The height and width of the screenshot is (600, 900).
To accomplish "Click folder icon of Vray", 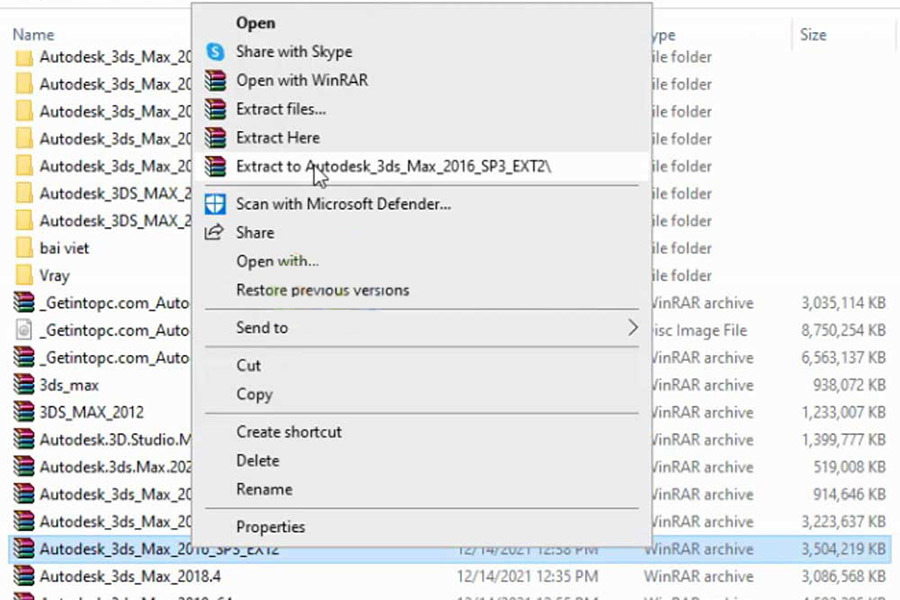I will (x=24, y=276).
